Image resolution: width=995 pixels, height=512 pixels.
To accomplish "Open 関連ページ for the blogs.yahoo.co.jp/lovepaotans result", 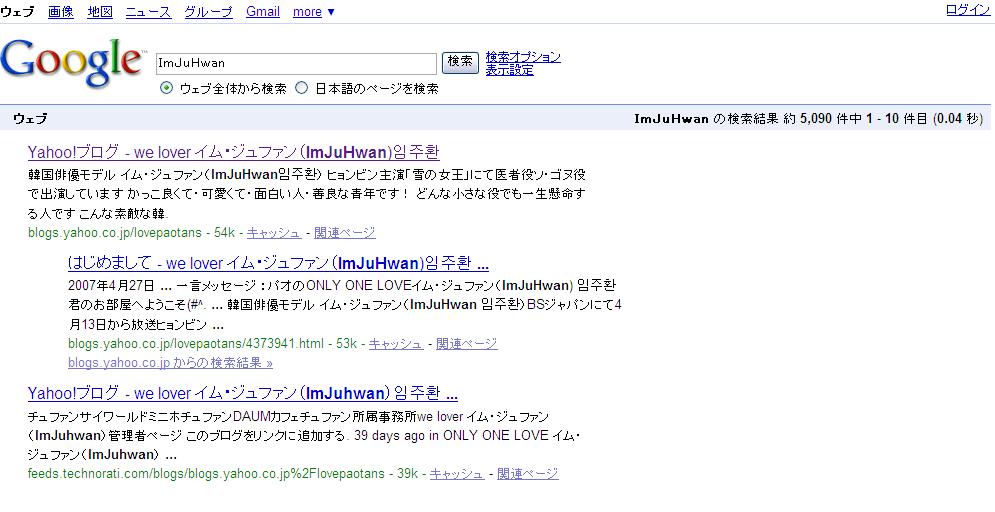I will coord(345,233).
